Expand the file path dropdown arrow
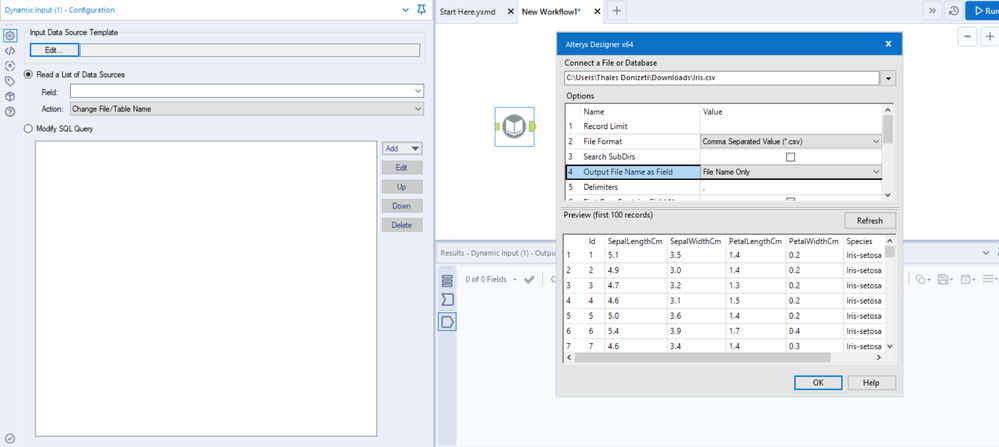Viewport: 999px width, 447px height. click(x=888, y=78)
